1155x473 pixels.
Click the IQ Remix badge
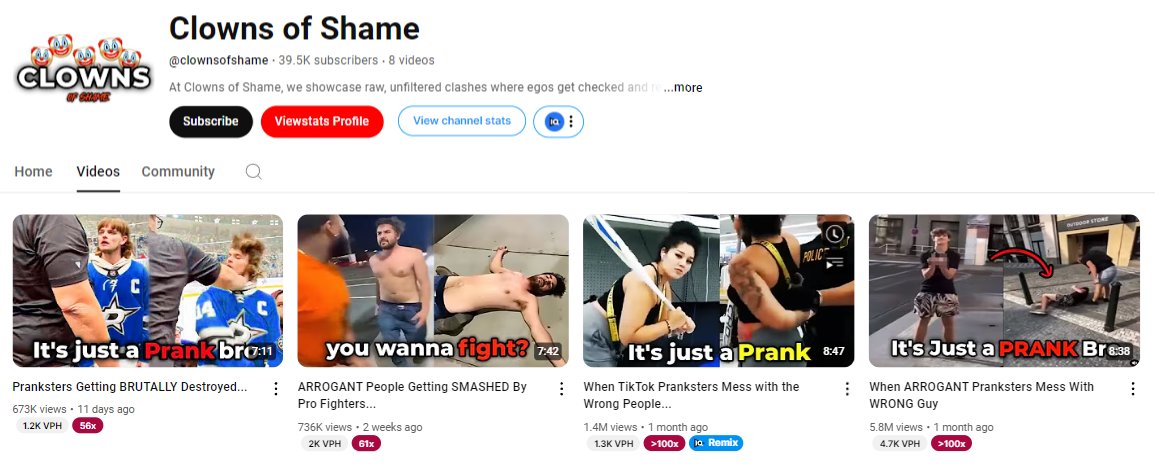pyautogui.click(x=716, y=444)
